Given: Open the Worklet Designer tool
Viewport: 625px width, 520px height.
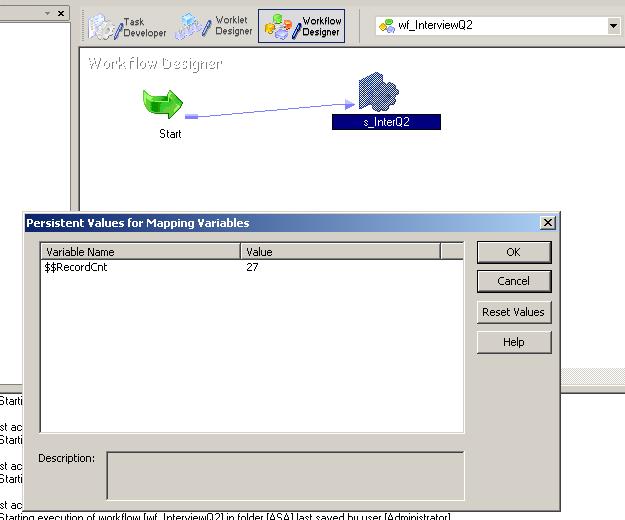Looking at the screenshot, I should point(214,26).
